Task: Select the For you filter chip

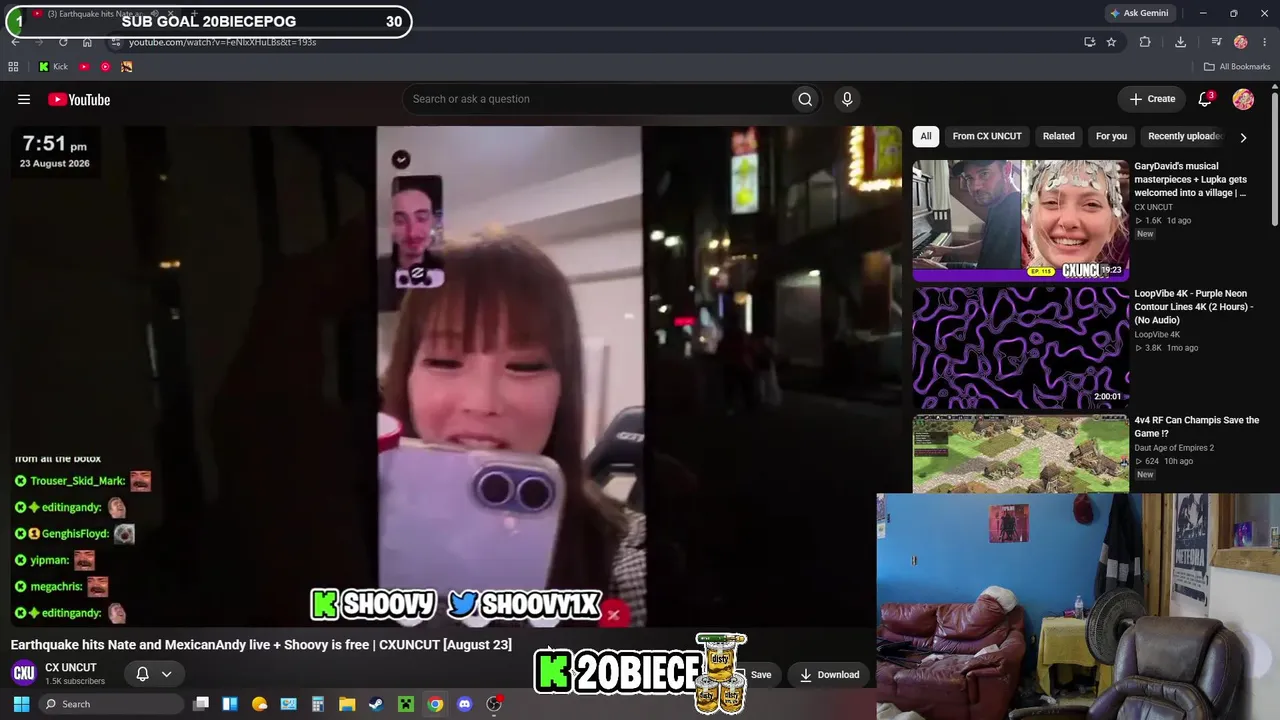Action: (1111, 136)
